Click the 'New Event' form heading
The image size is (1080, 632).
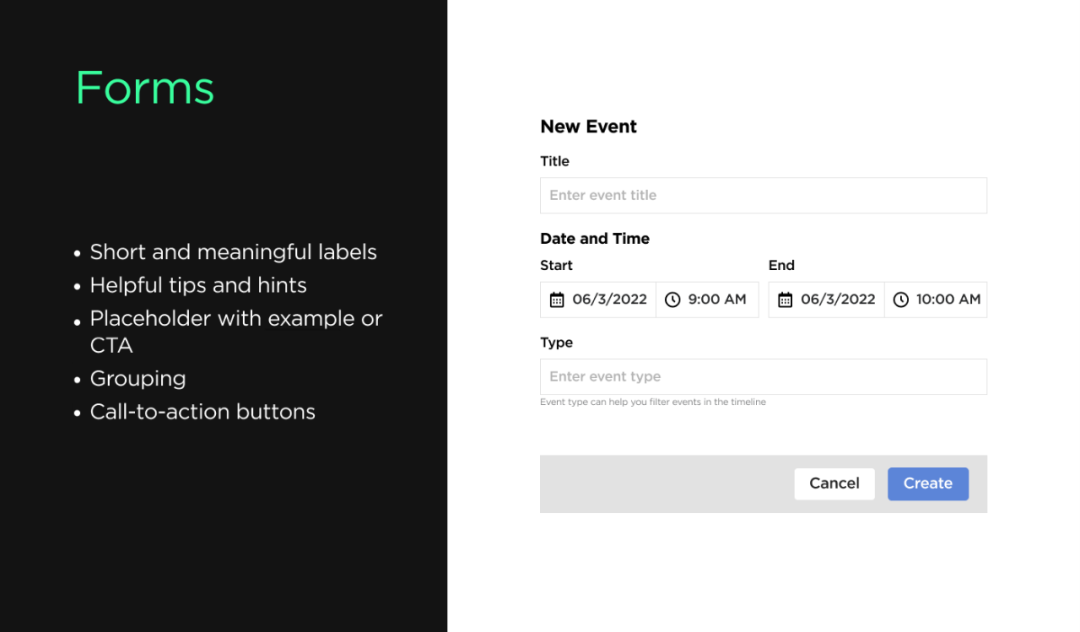(588, 127)
